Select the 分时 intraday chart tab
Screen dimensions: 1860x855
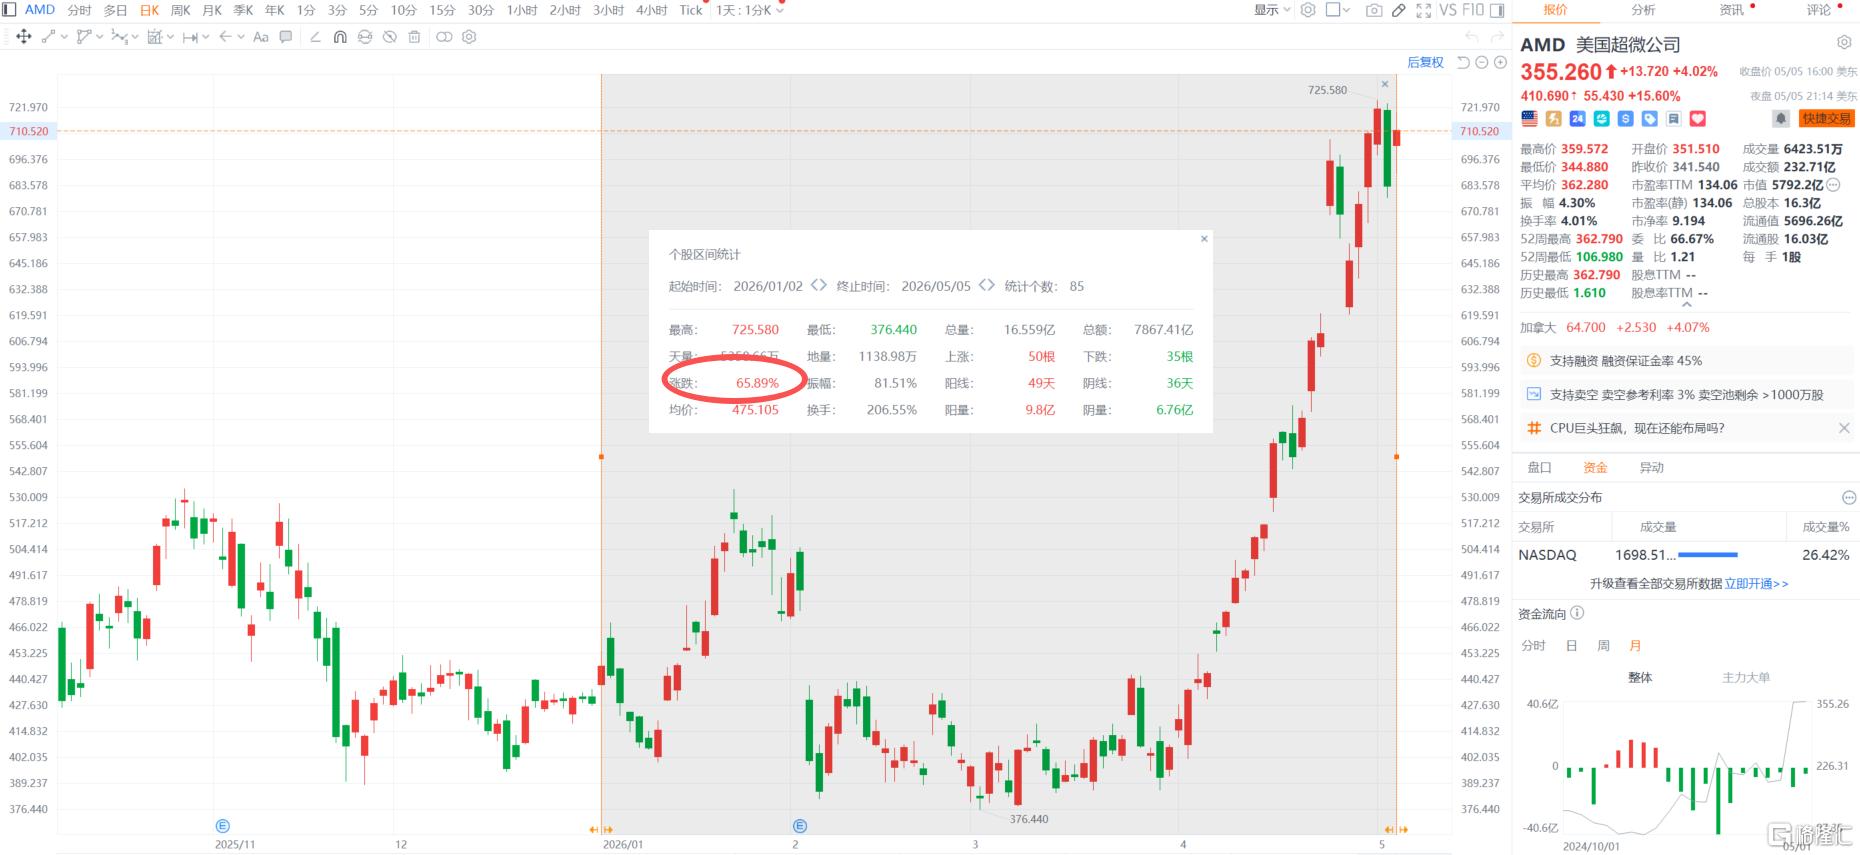click(79, 10)
